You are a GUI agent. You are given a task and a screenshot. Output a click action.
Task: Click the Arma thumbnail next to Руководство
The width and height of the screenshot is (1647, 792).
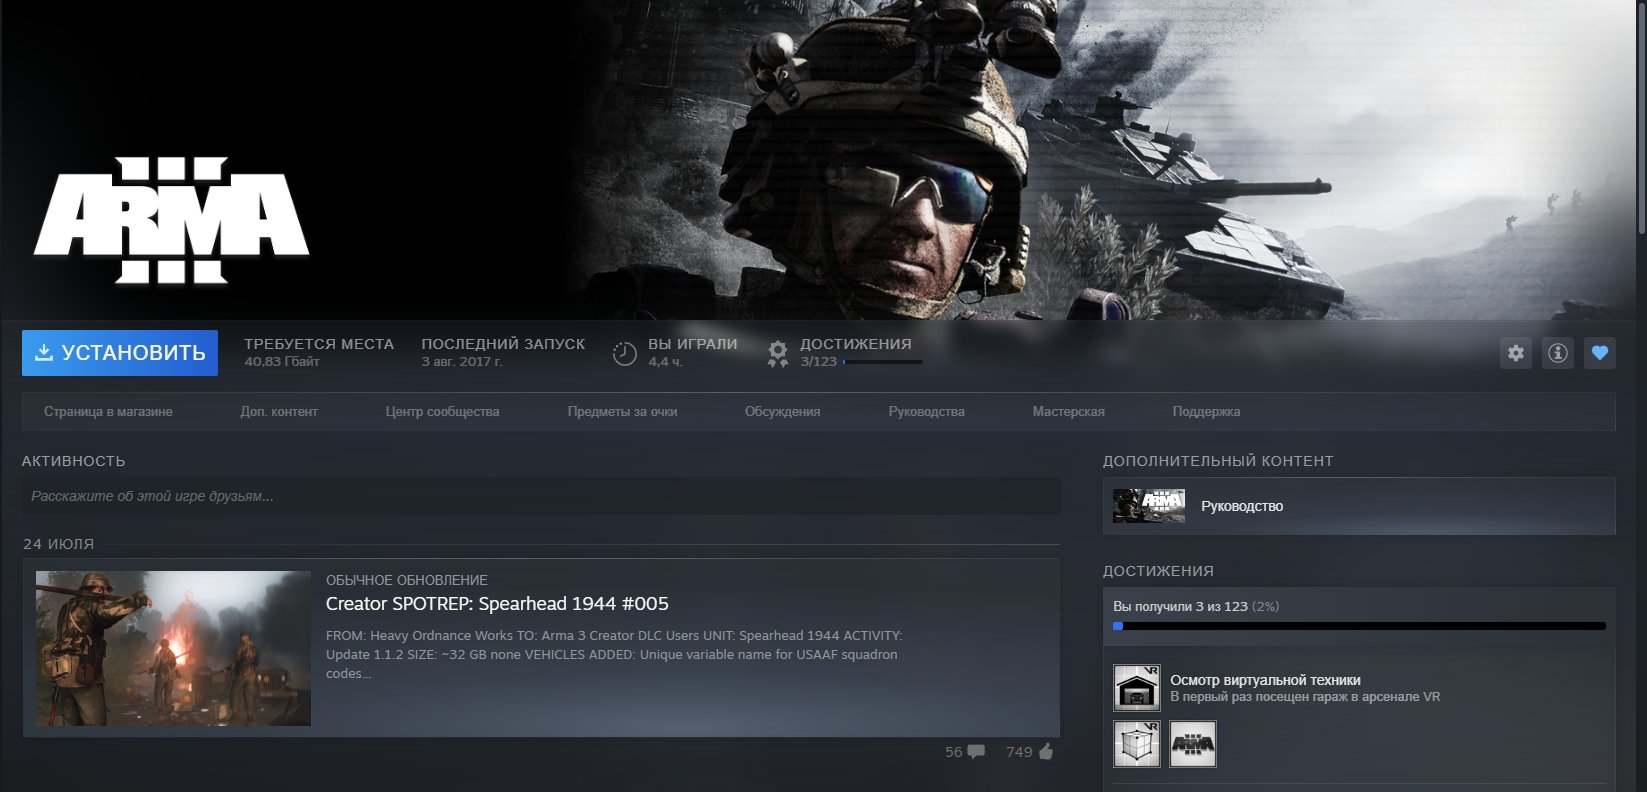point(1149,506)
